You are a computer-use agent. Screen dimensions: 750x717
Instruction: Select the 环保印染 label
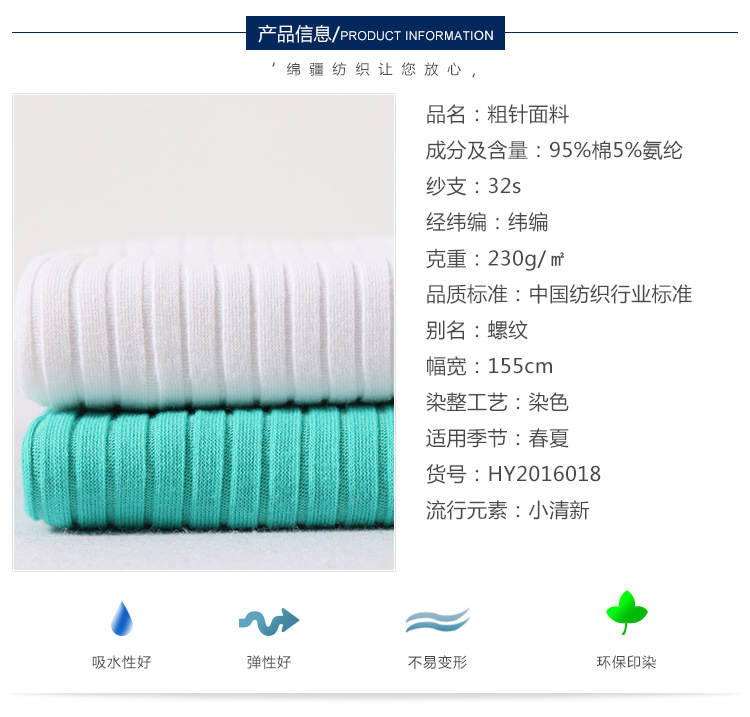(626, 662)
